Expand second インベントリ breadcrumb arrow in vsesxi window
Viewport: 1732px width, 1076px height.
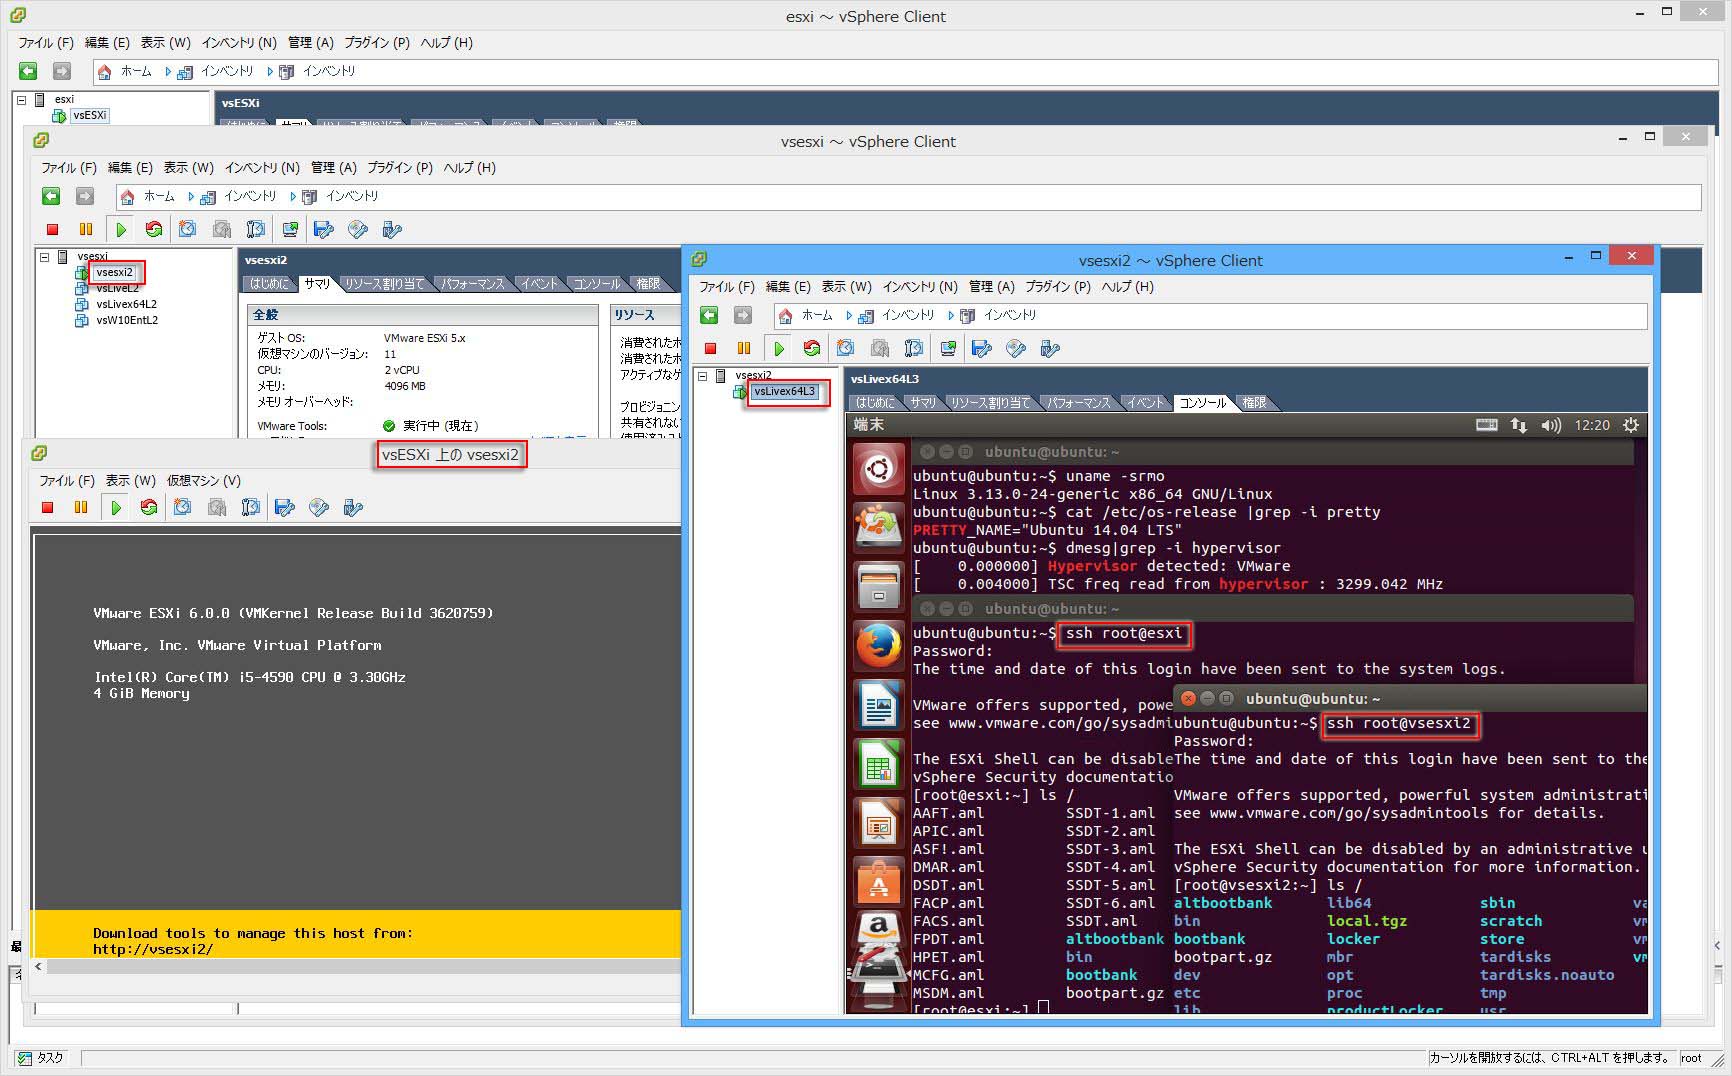click(x=293, y=196)
